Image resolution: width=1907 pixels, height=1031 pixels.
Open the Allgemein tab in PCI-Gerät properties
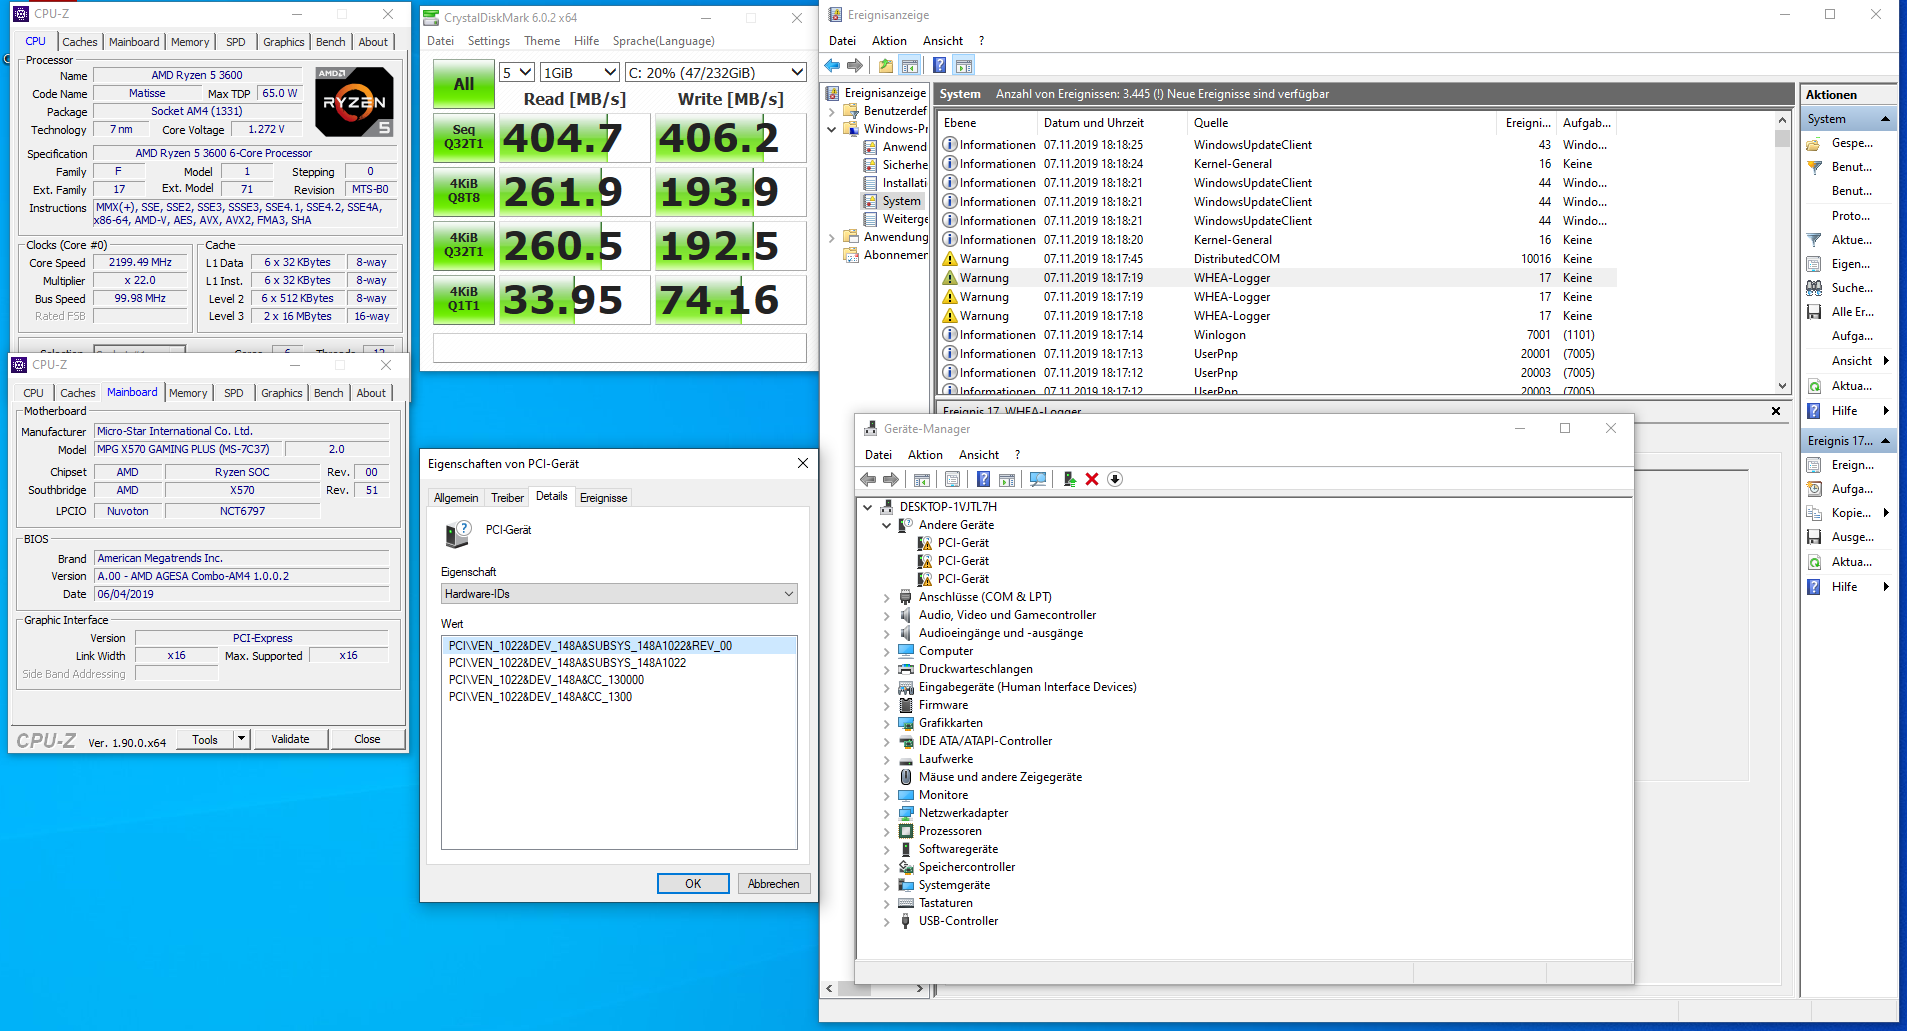(x=456, y=498)
